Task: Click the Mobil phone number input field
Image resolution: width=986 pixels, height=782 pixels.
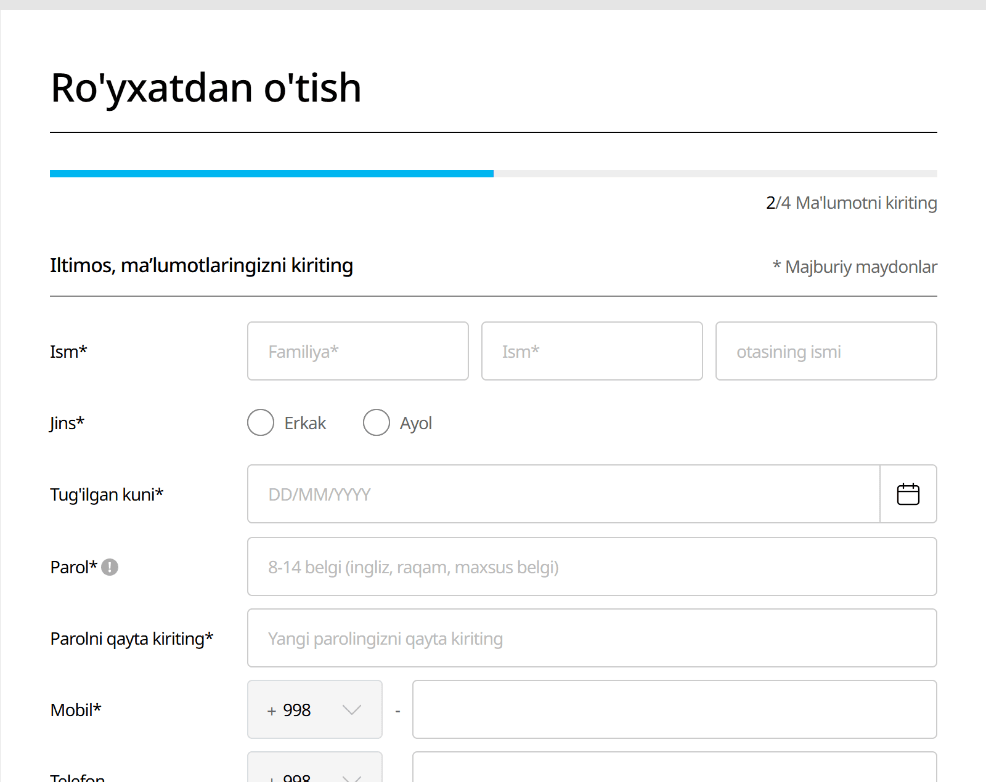Action: [675, 710]
